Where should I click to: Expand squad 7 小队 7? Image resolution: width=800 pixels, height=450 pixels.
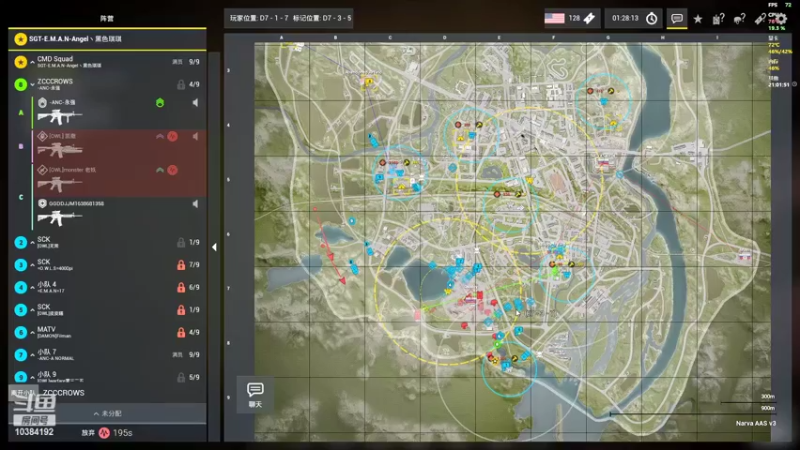32,355
